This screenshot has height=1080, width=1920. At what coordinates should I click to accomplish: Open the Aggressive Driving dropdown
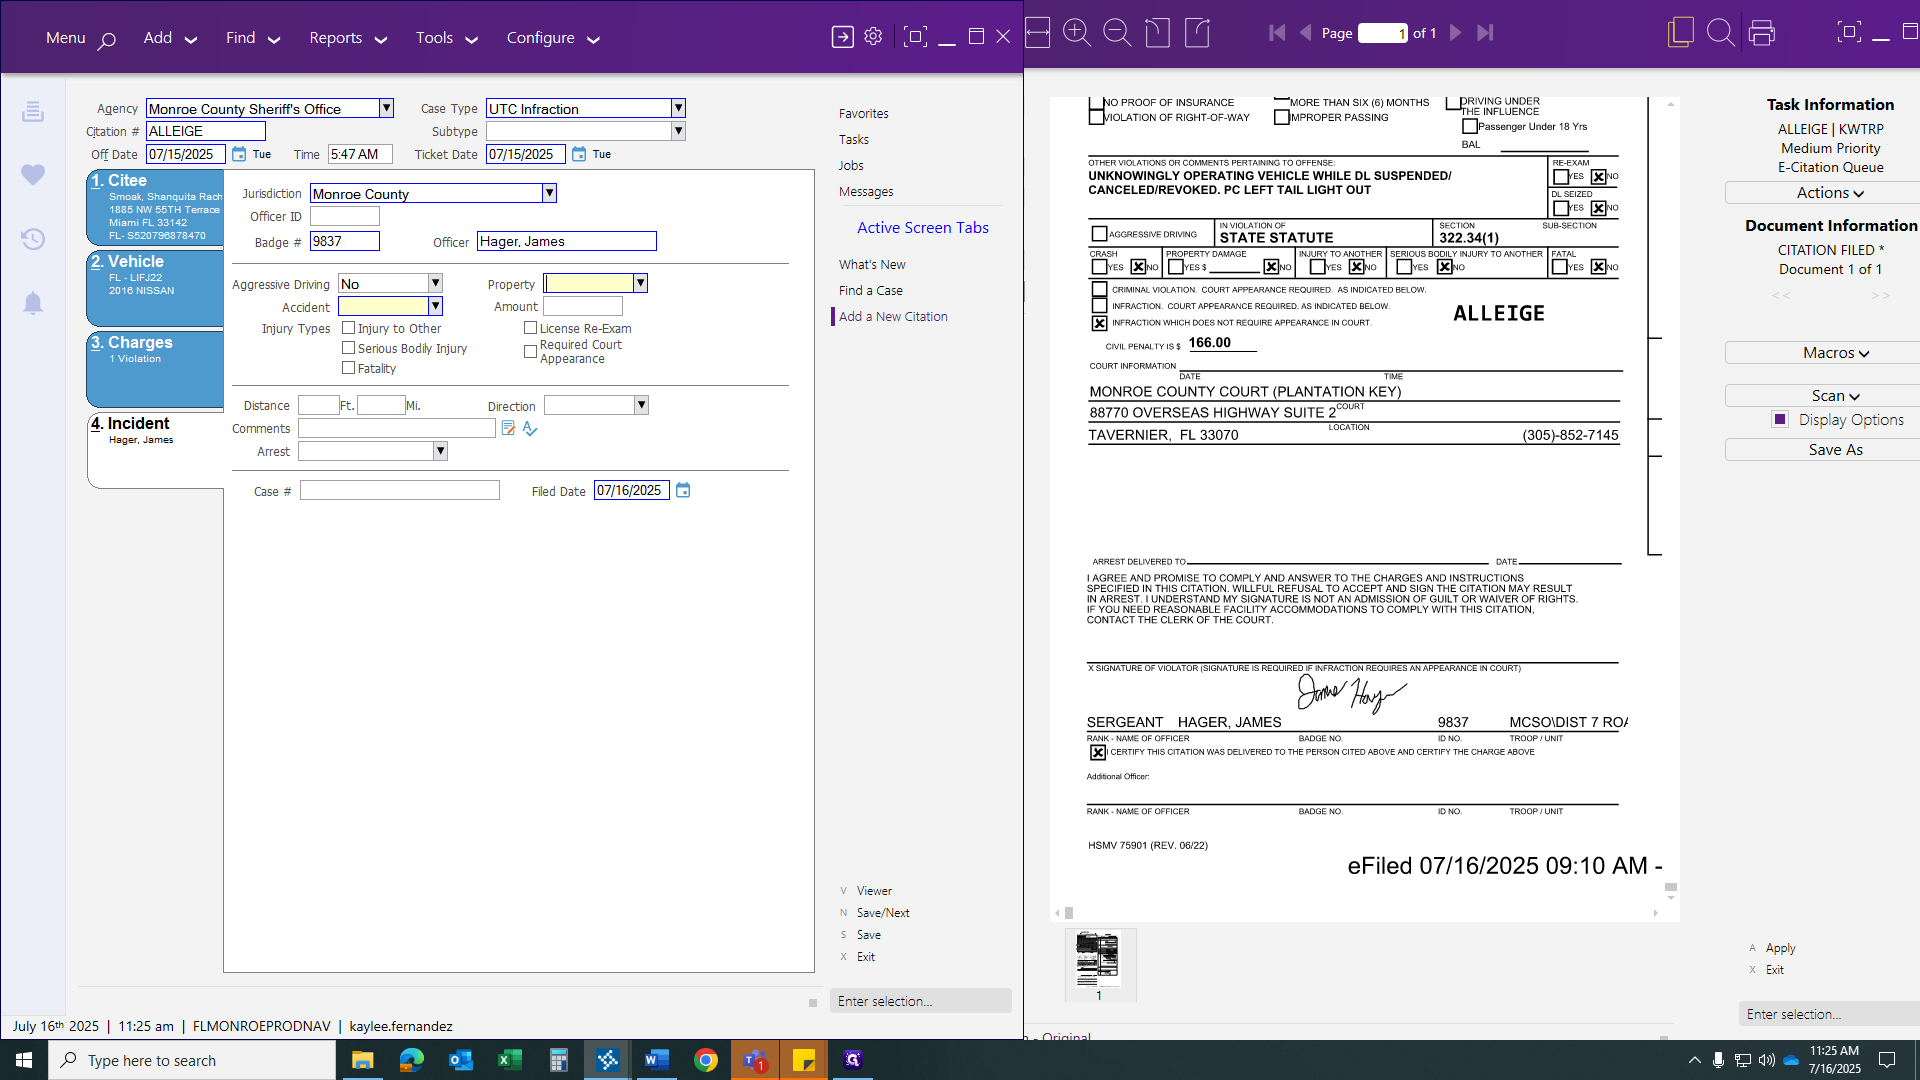(x=435, y=284)
